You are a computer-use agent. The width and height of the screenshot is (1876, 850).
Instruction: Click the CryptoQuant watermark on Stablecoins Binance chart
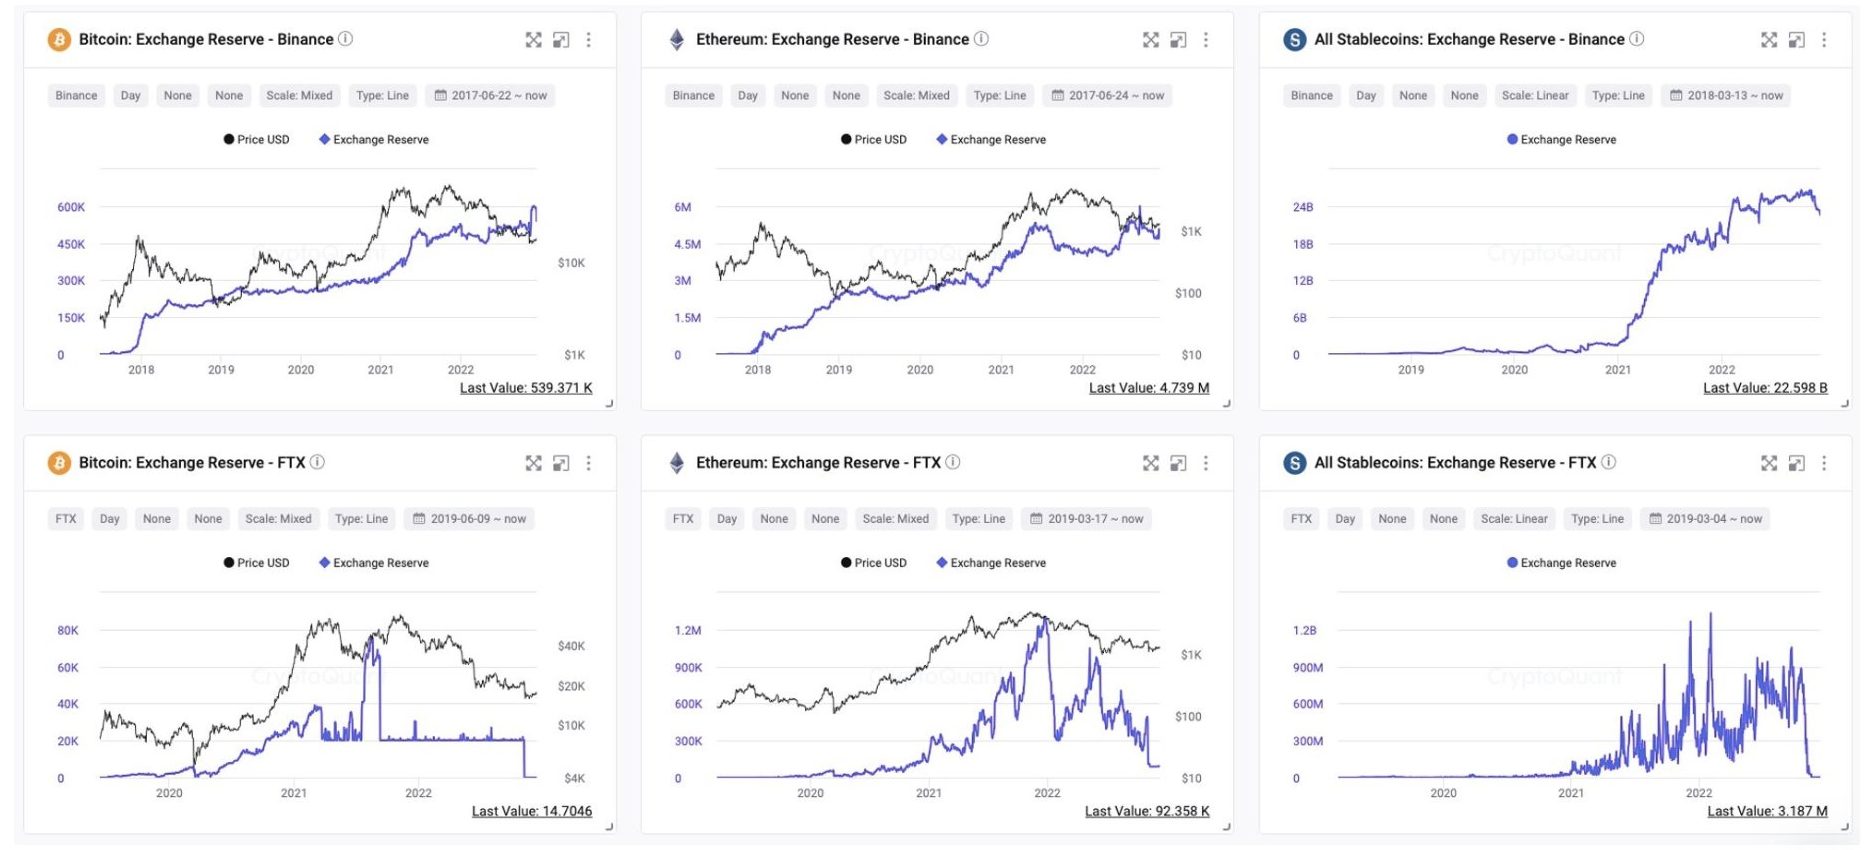click(1557, 253)
